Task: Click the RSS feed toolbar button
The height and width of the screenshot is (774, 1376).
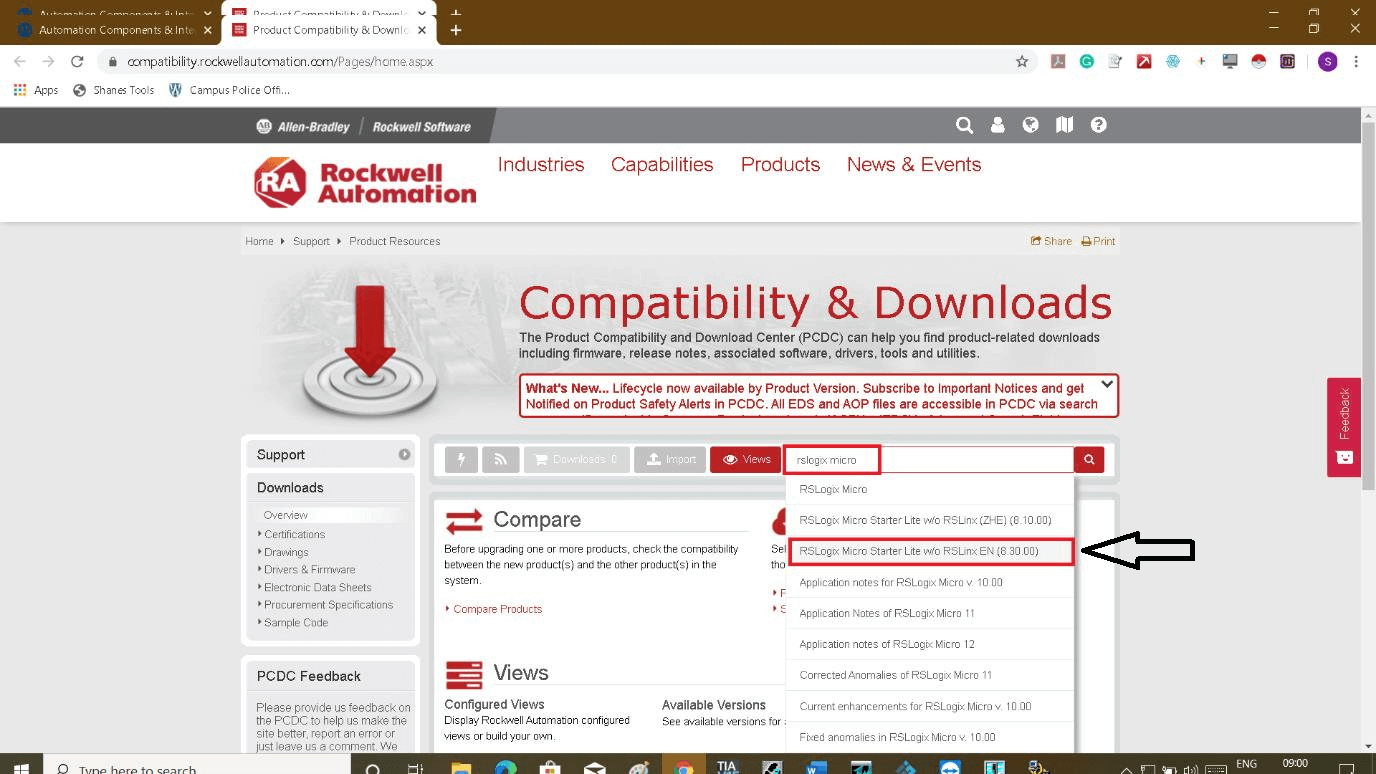Action: pos(500,459)
